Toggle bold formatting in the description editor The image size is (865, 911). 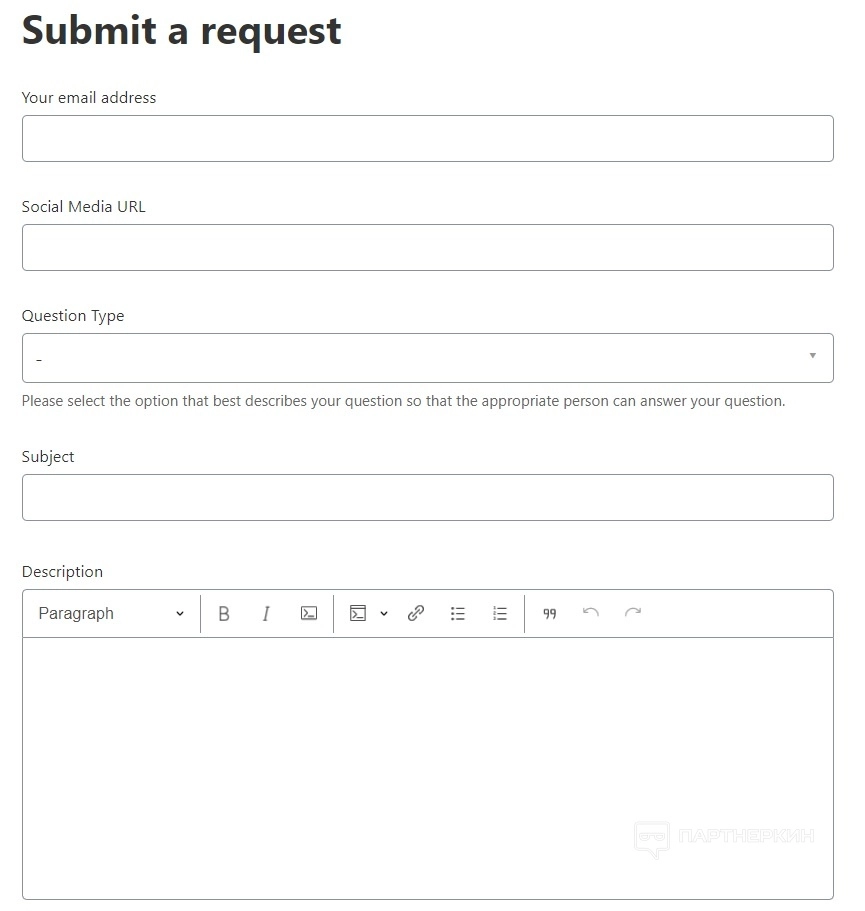pos(224,614)
